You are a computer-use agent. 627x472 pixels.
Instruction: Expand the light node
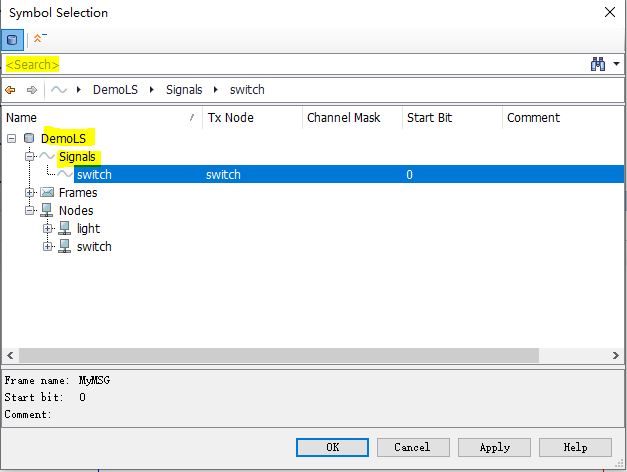tap(48, 228)
